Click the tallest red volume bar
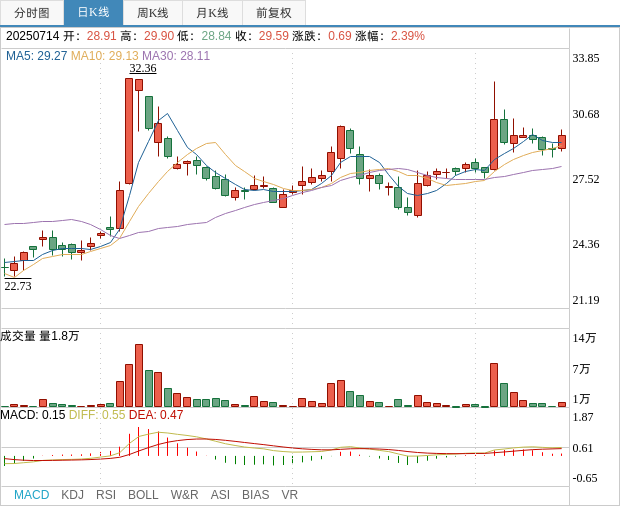Image resolution: width=620 pixels, height=506 pixels. [139, 376]
